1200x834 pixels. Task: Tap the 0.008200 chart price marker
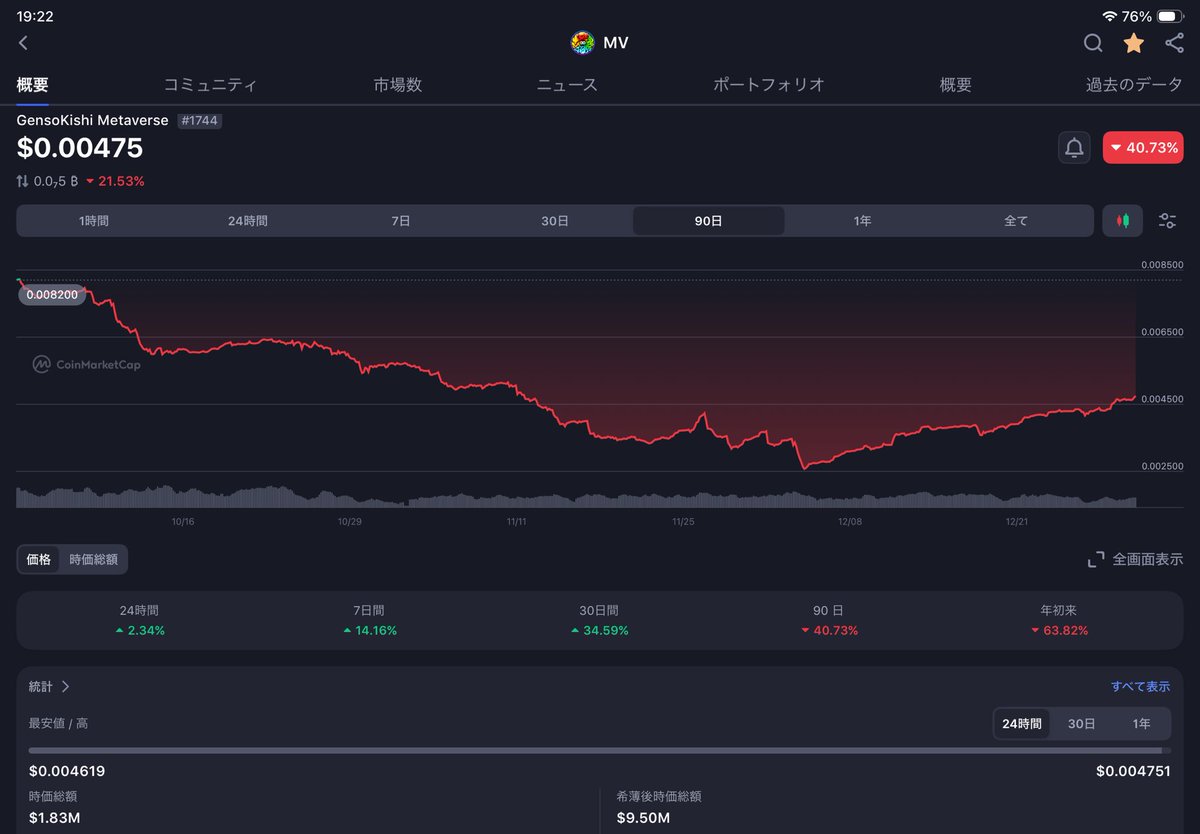click(52, 295)
